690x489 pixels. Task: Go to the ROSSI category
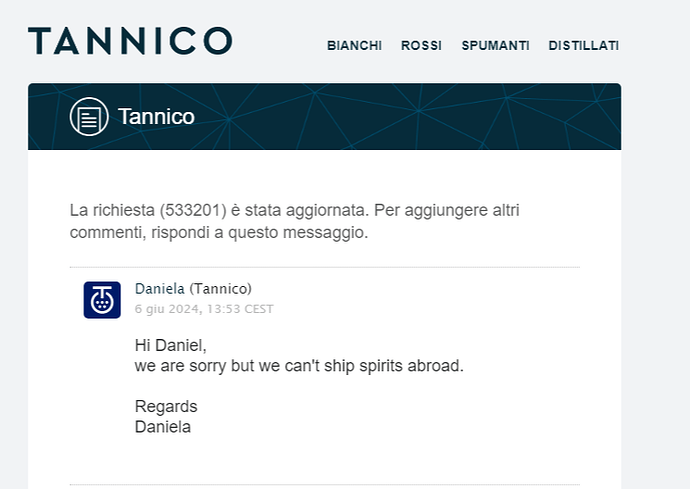(x=421, y=46)
